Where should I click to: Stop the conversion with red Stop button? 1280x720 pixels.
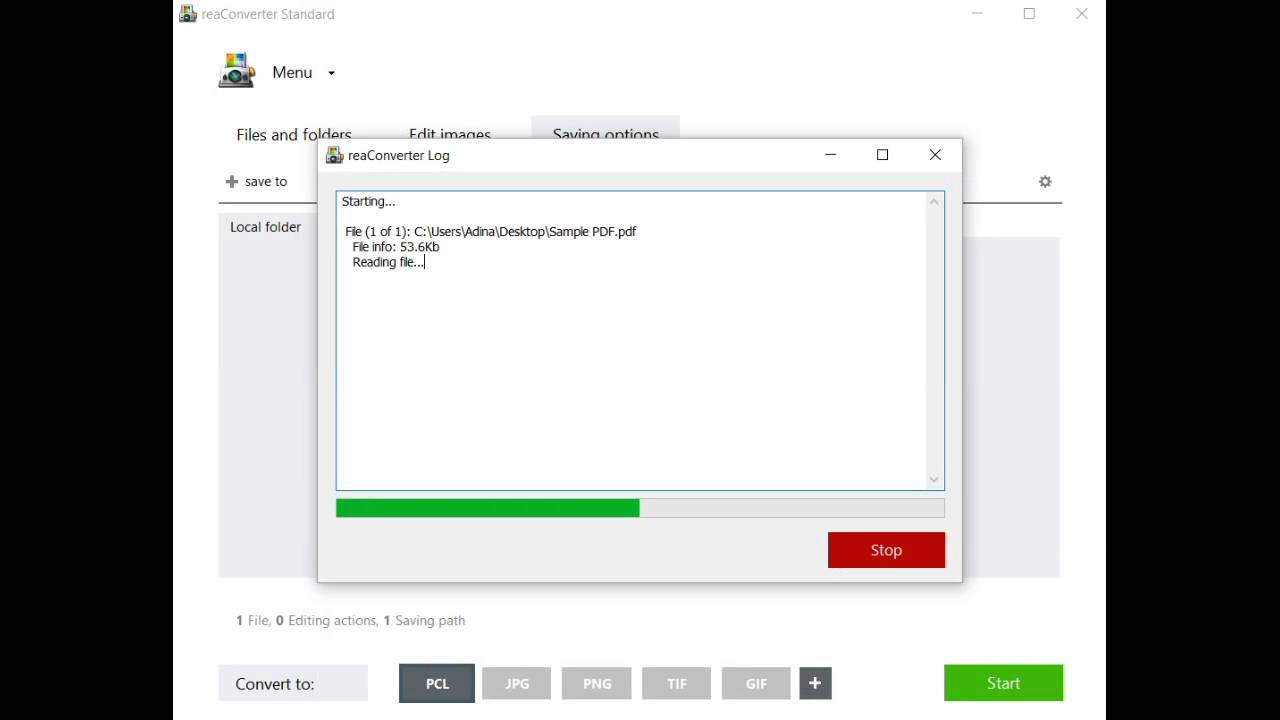(886, 550)
